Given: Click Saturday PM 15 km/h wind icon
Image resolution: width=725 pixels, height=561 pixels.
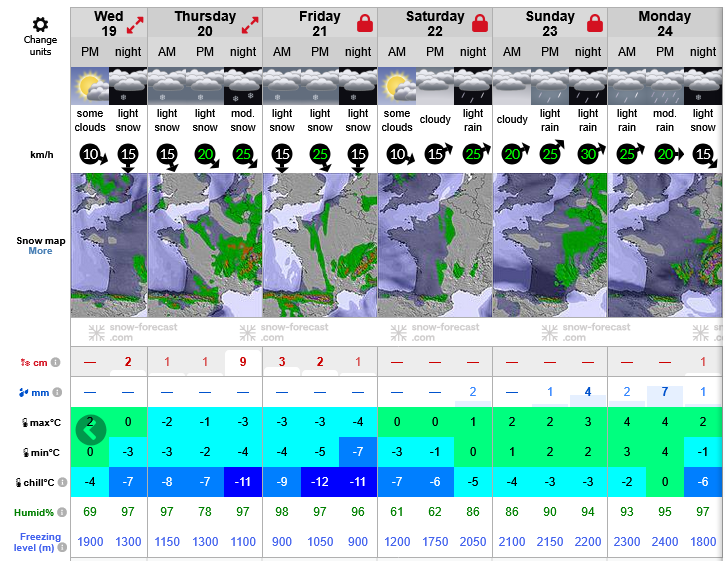Looking at the screenshot, I should point(438,153).
